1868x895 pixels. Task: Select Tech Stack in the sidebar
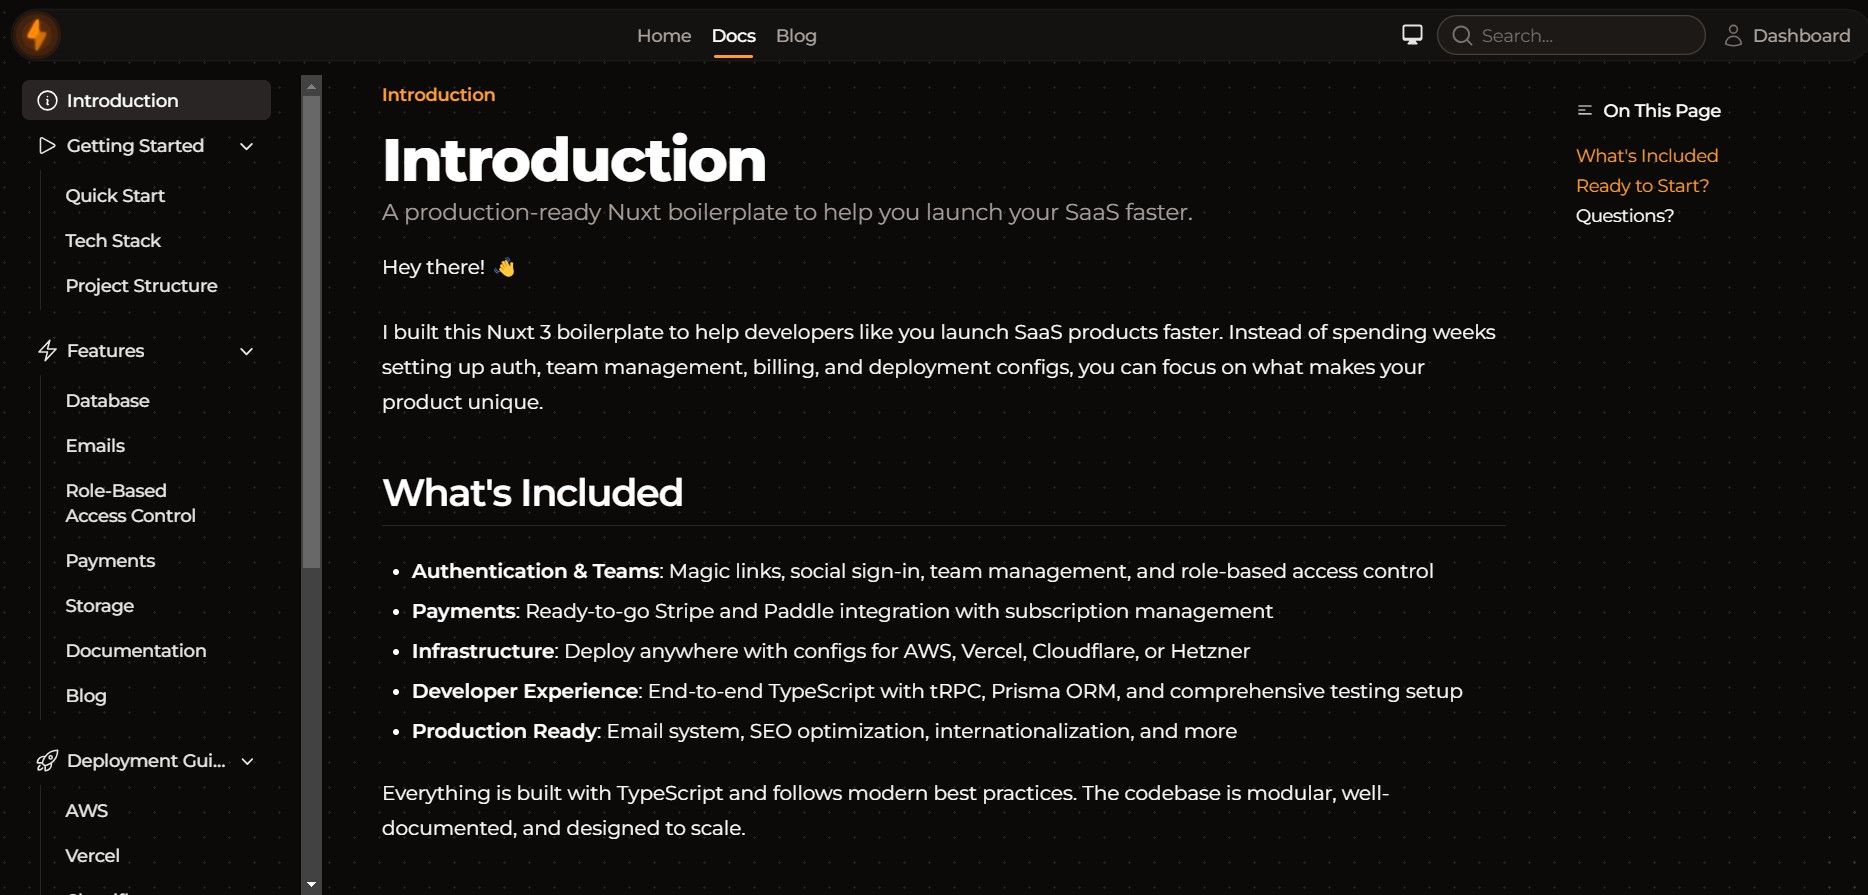[x=113, y=240]
